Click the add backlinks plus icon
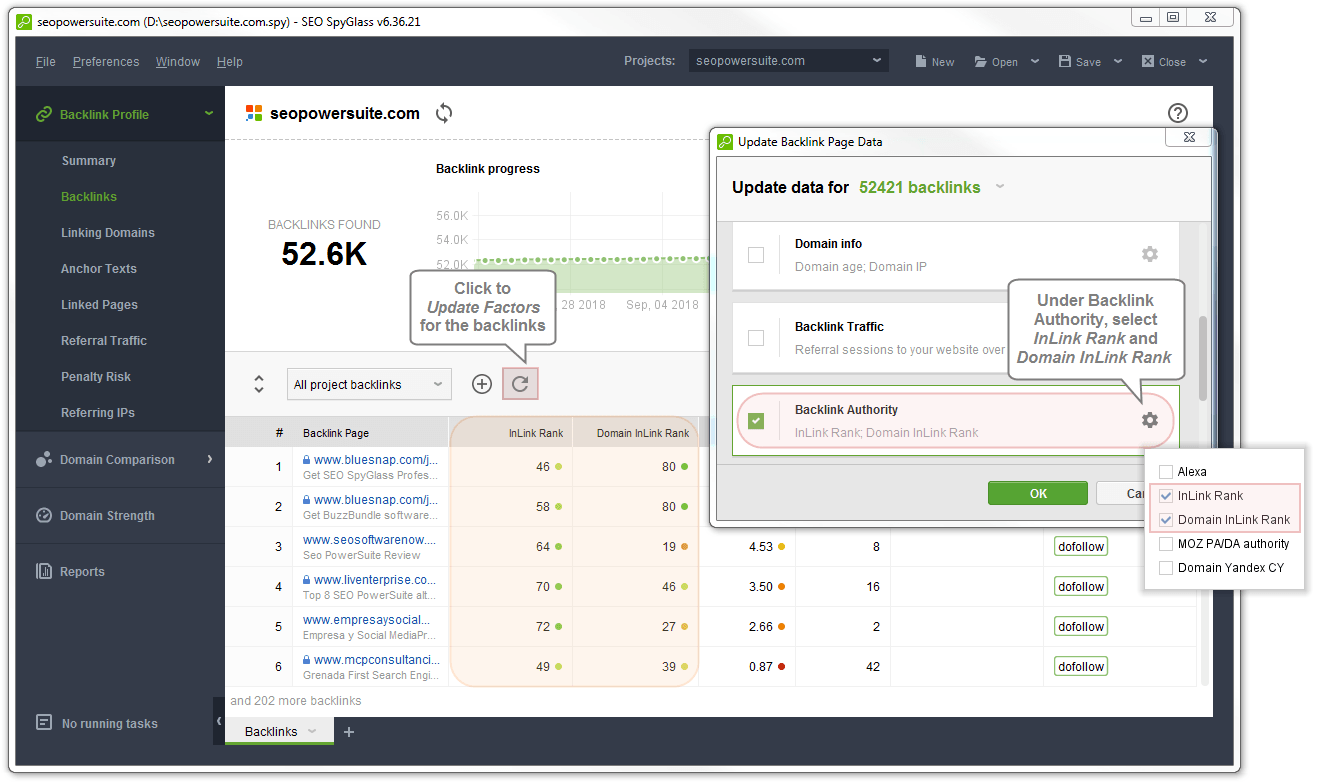Image resolution: width=1321 pixels, height=783 pixels. 482,384
